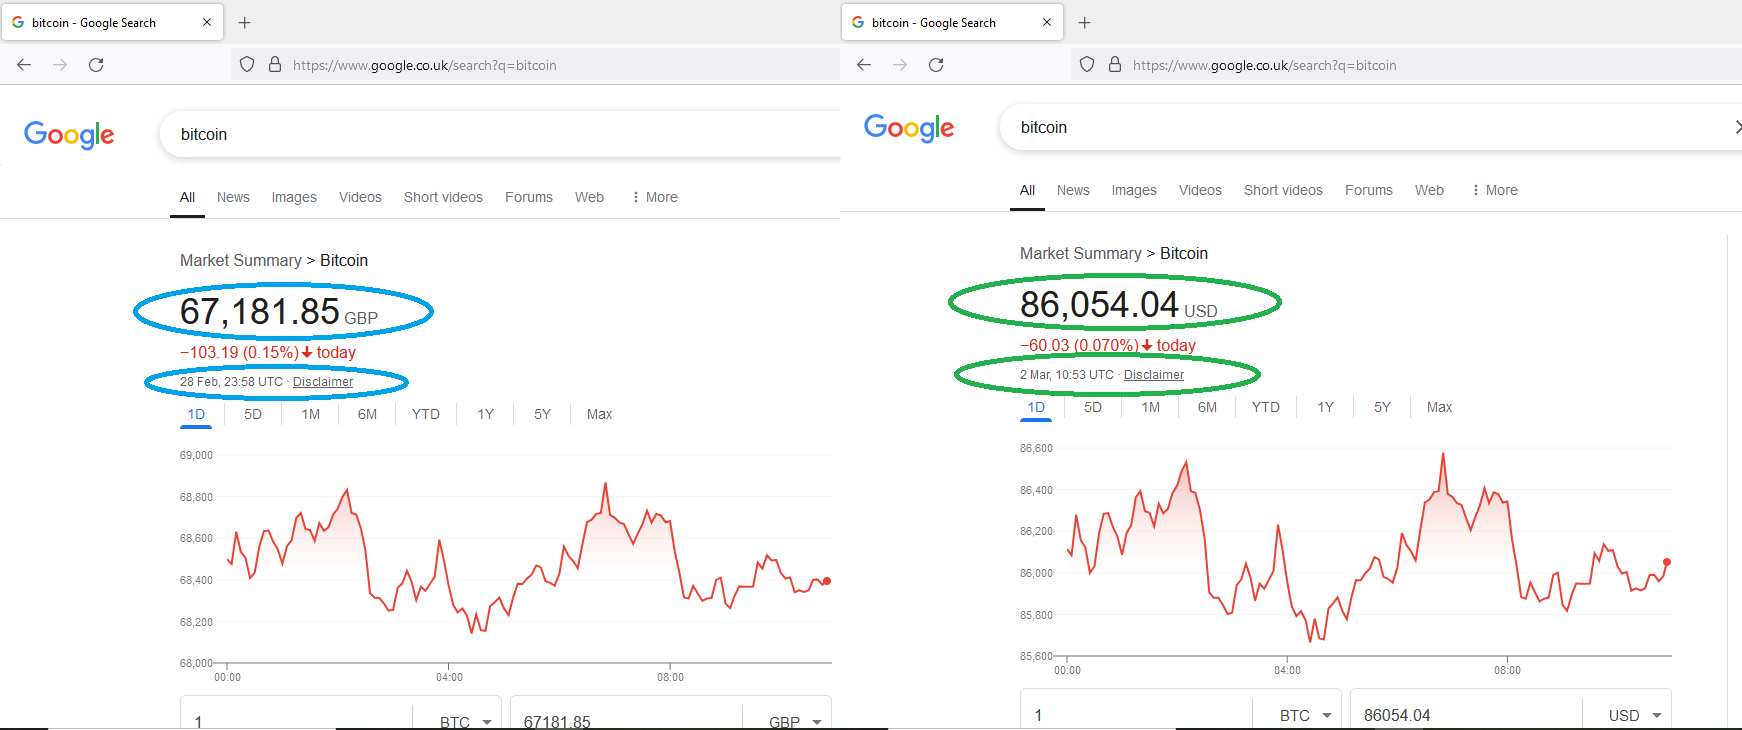Select 1M range on USD chart
Screen dimensions: 1742x730
1151,407
